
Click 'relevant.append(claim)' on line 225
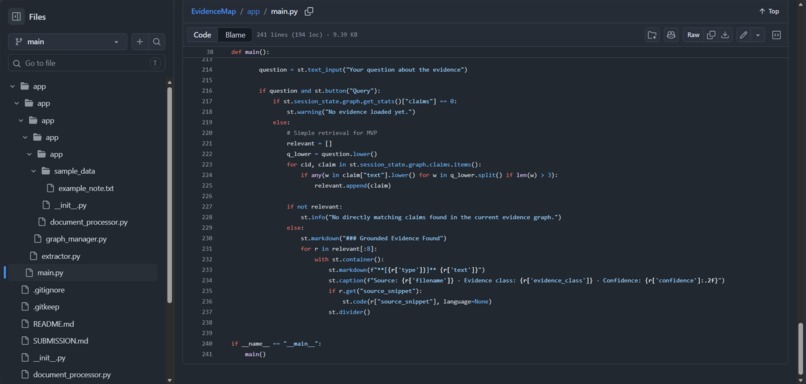click(353, 186)
